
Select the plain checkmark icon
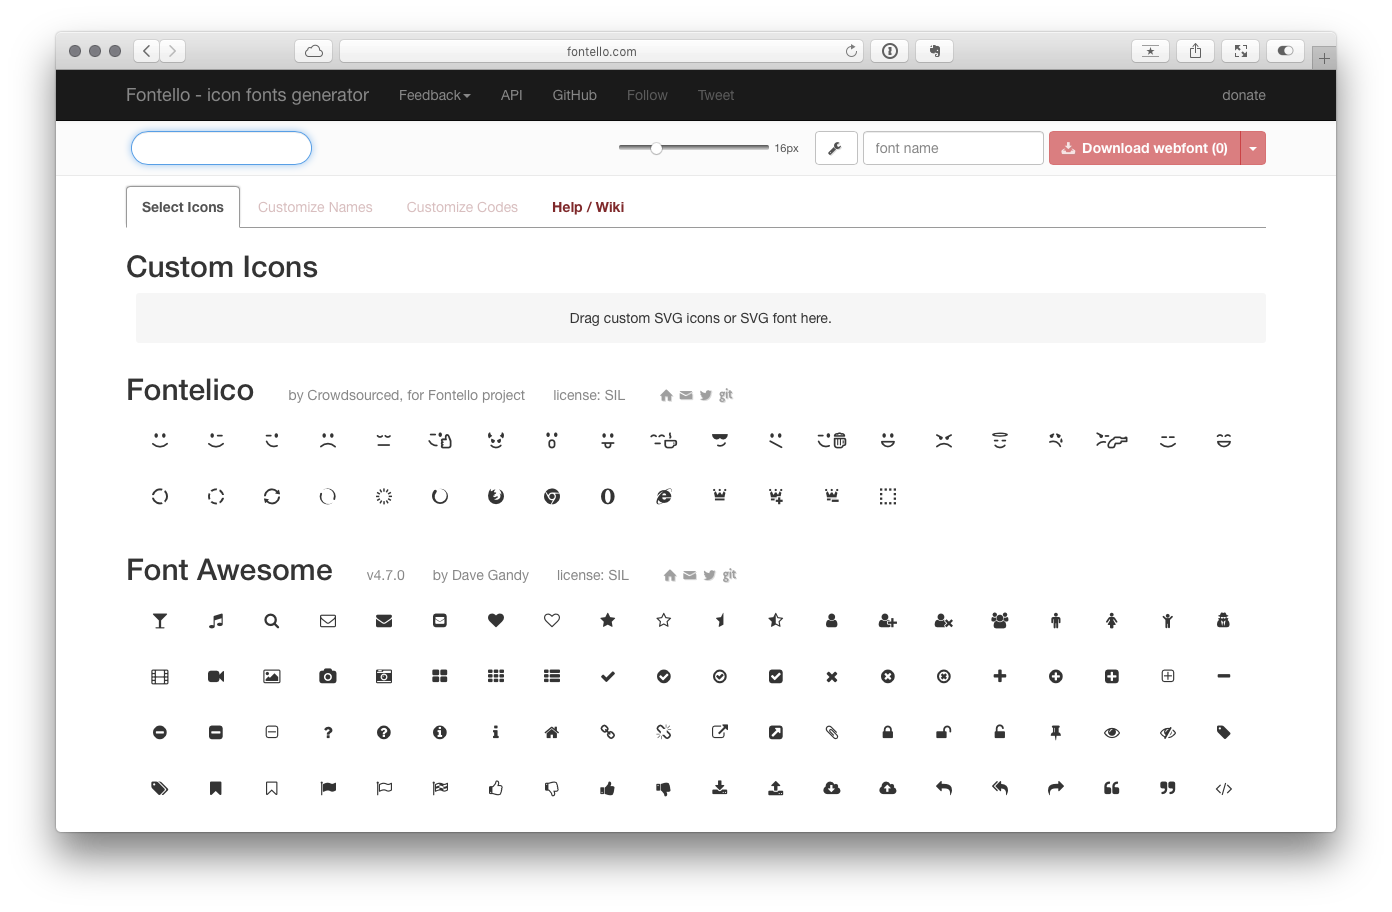click(608, 677)
